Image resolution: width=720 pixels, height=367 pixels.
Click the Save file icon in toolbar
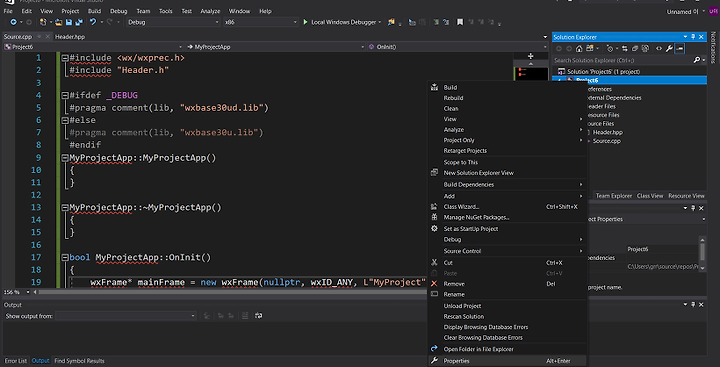pos(68,22)
